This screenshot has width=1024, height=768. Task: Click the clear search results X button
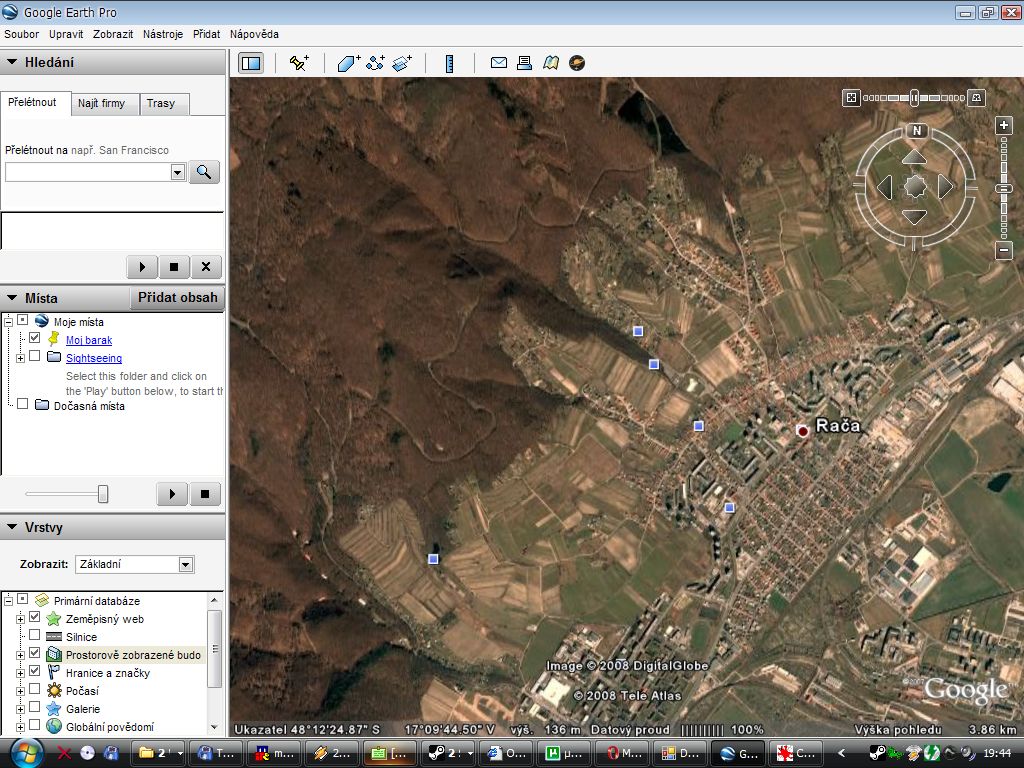click(x=206, y=266)
